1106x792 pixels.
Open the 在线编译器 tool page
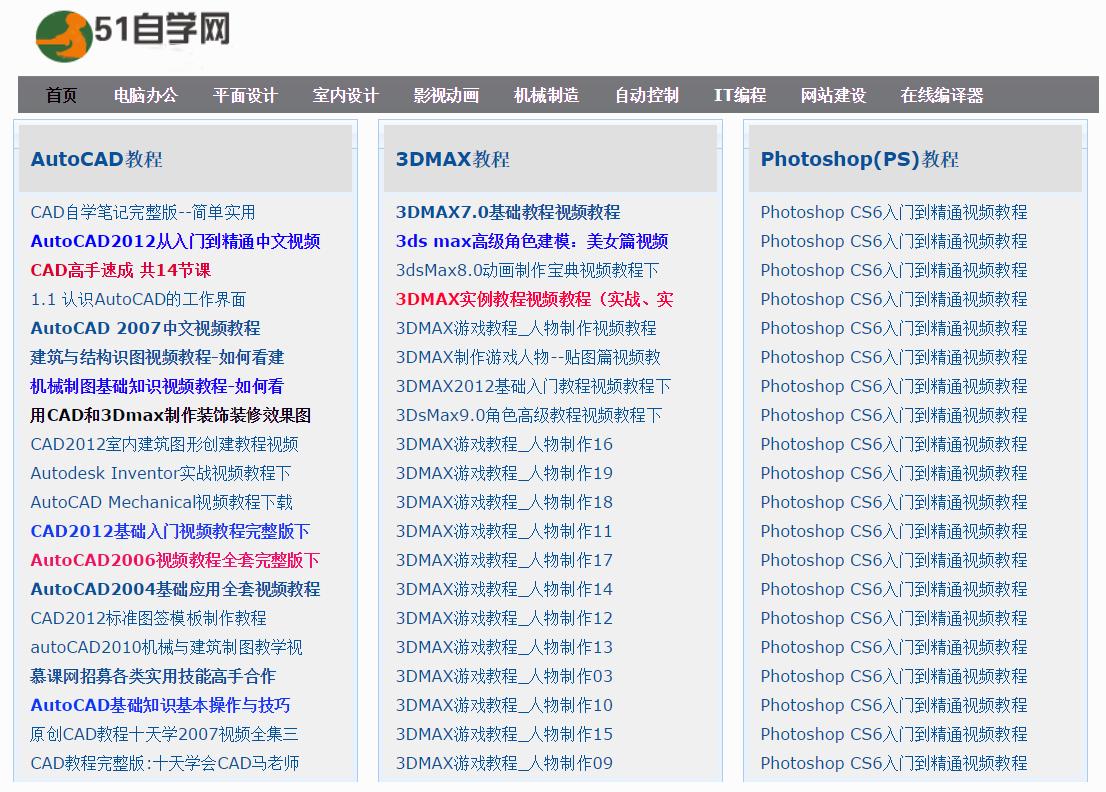click(941, 95)
